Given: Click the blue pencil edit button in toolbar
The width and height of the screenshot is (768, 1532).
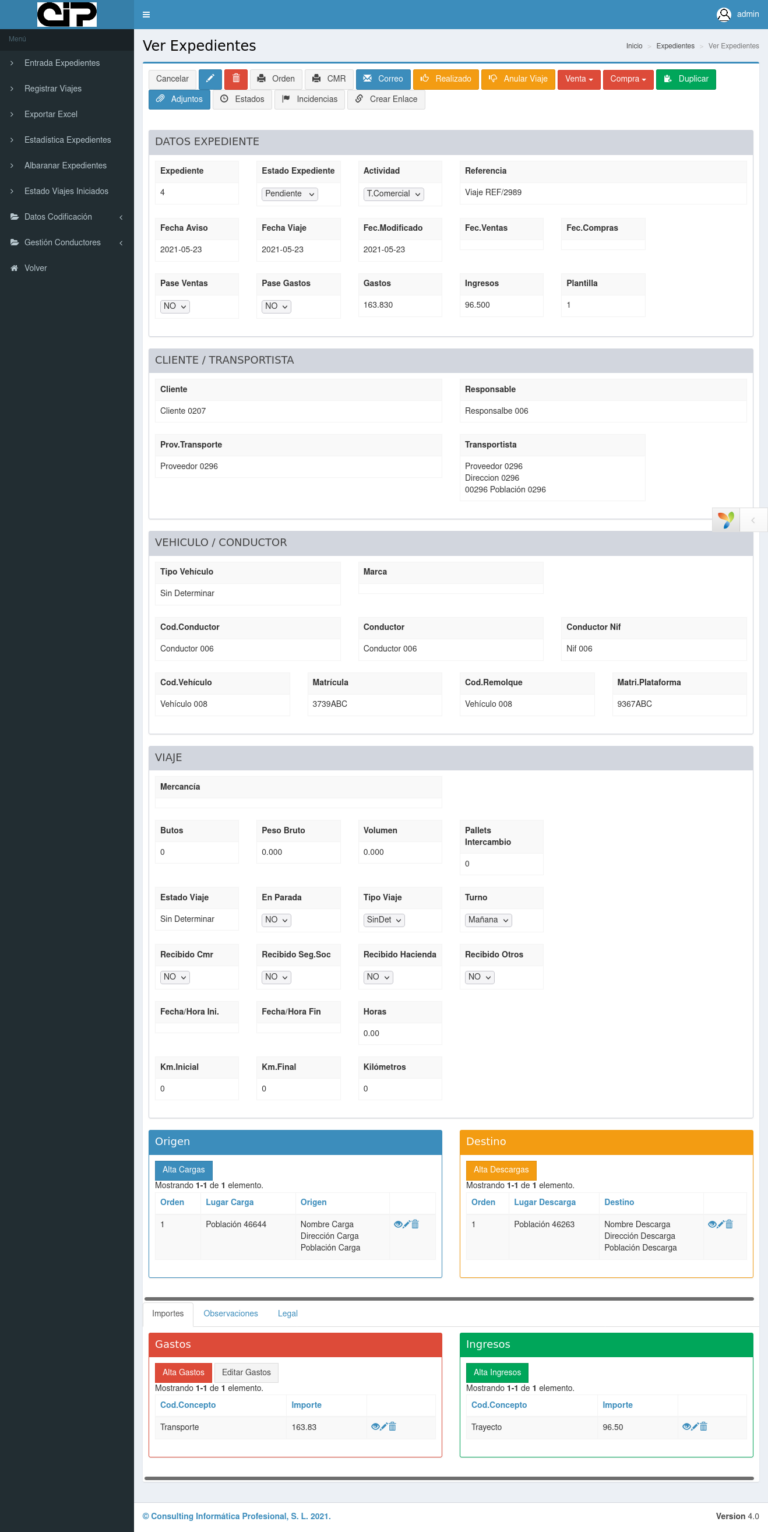Looking at the screenshot, I should 210,79.
